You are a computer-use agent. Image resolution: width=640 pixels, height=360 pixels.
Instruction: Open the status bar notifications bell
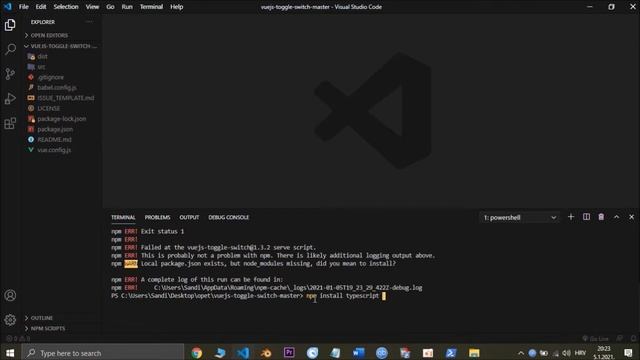click(633, 338)
